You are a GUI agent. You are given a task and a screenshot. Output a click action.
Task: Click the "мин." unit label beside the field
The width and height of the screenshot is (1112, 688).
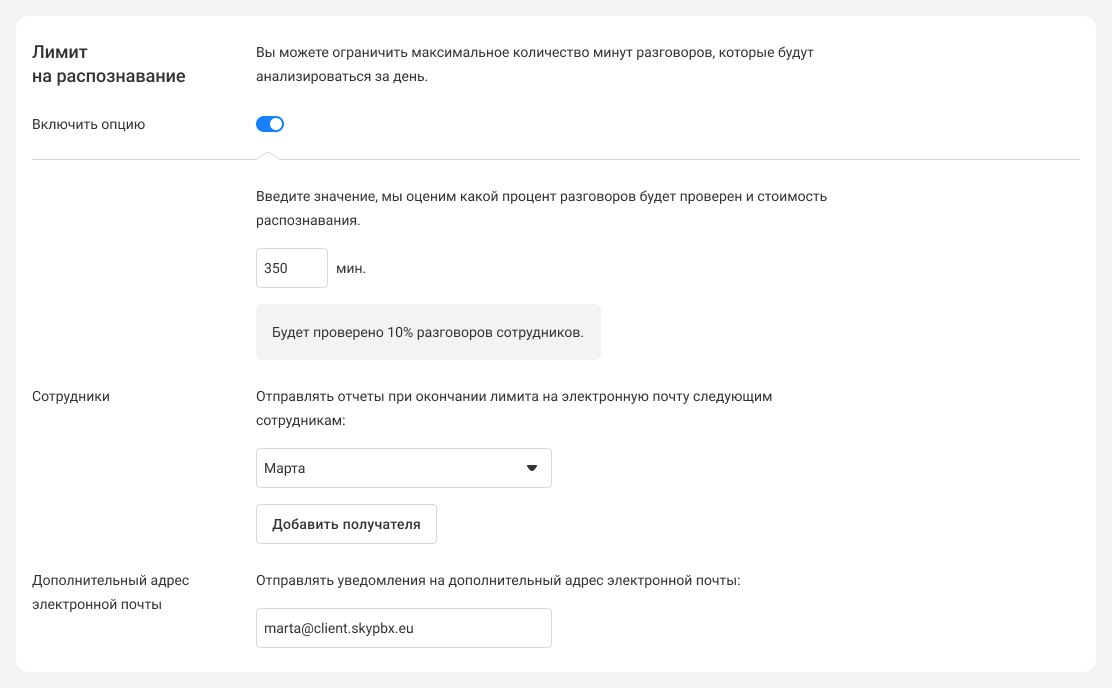tap(351, 269)
